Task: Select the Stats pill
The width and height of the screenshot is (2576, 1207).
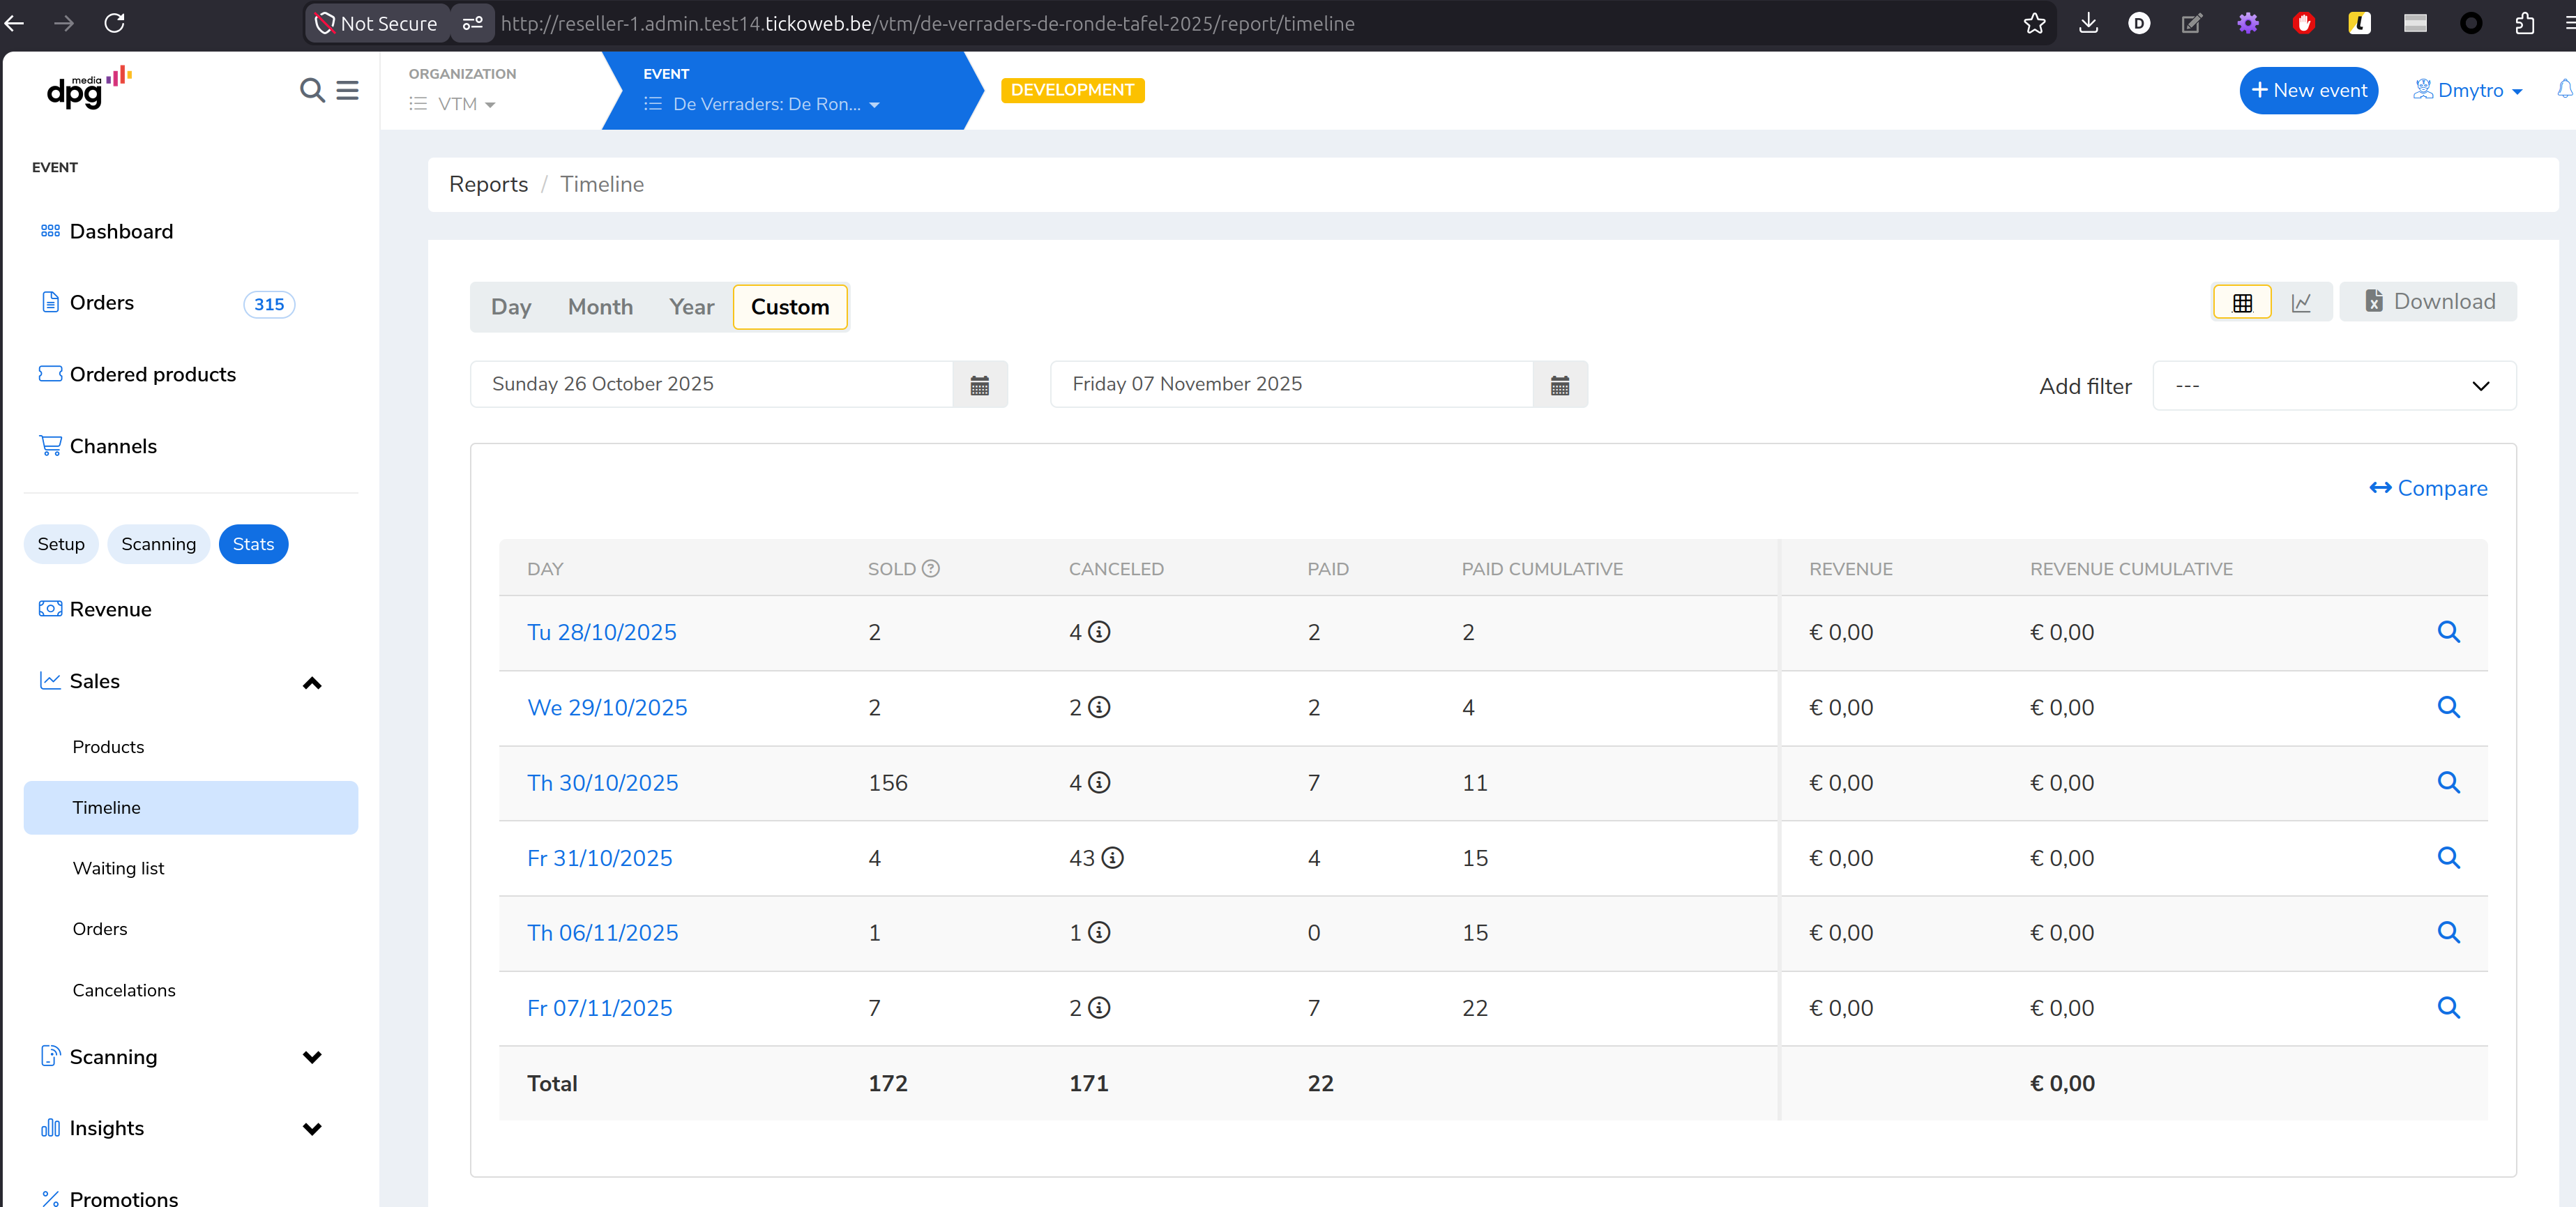Action: 253,544
